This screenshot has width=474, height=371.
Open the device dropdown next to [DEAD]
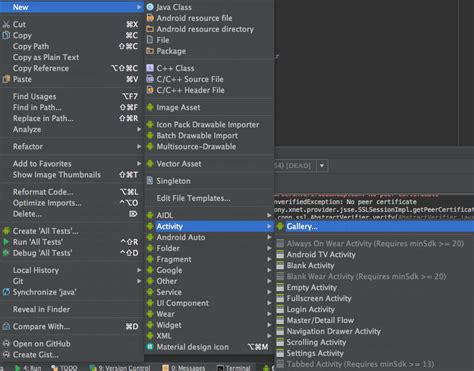(322, 166)
